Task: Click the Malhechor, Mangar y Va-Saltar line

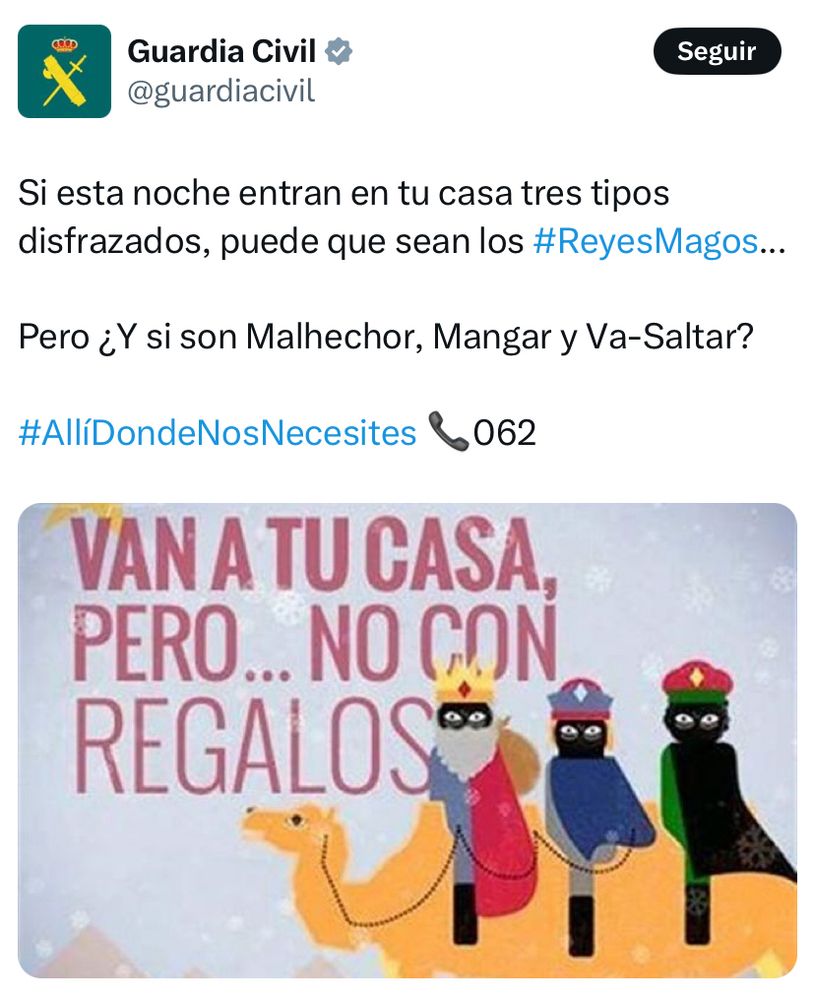Action: (x=386, y=337)
